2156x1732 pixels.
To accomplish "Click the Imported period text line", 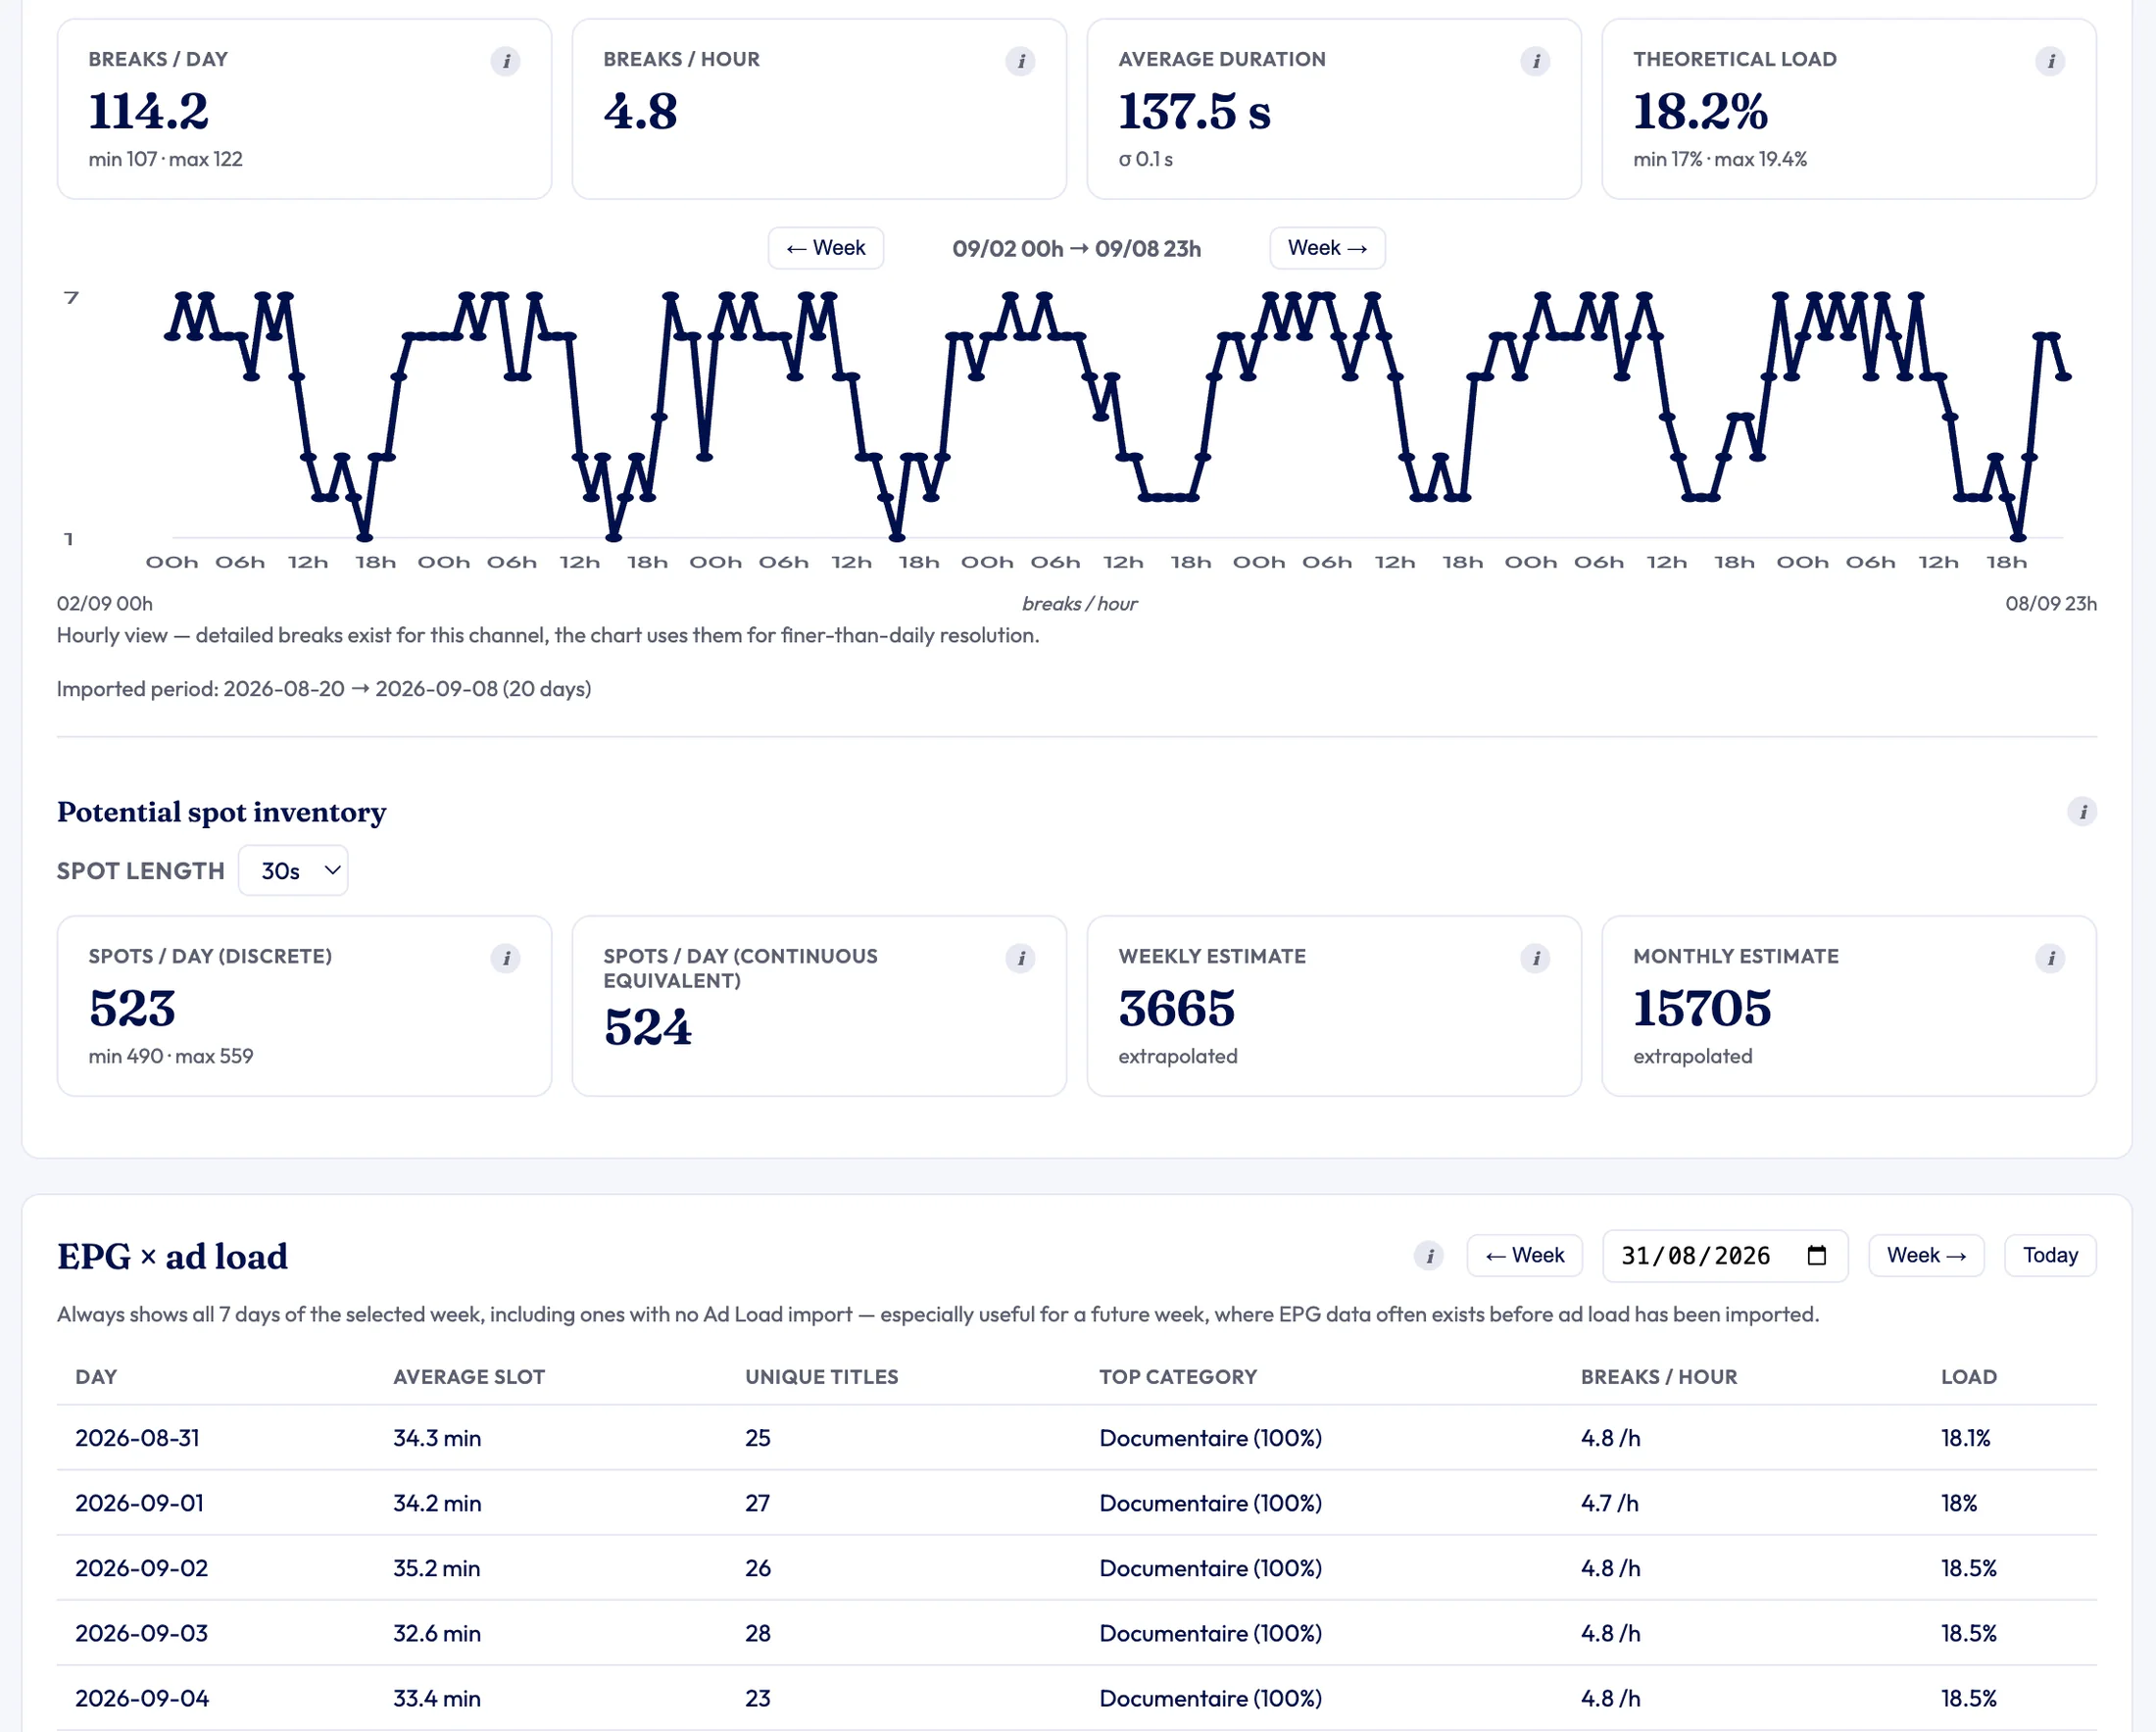I will pyautogui.click(x=324, y=688).
